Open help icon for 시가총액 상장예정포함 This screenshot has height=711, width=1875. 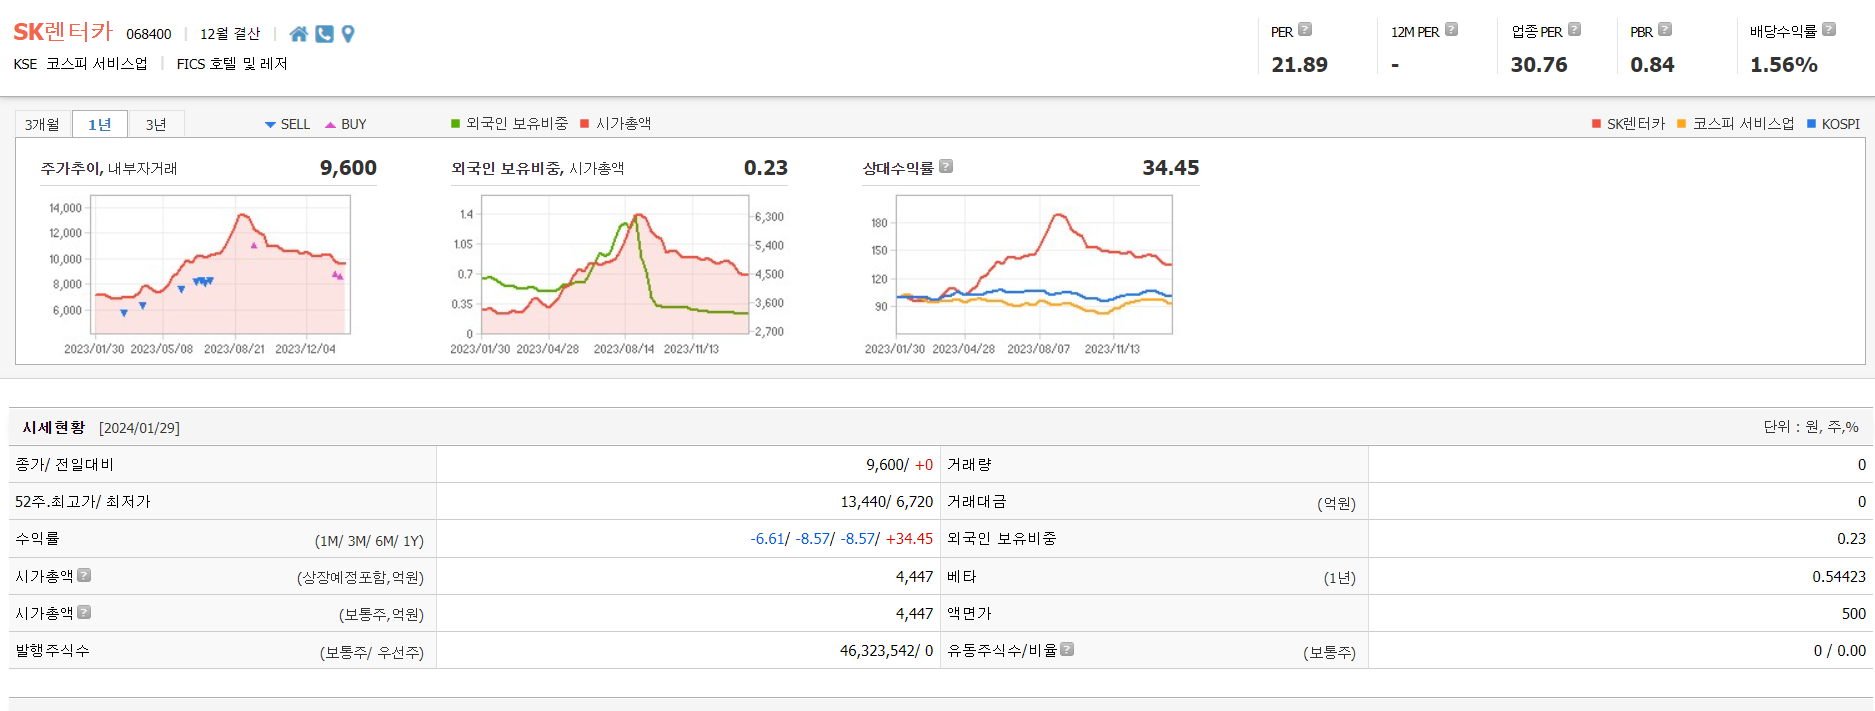point(84,575)
